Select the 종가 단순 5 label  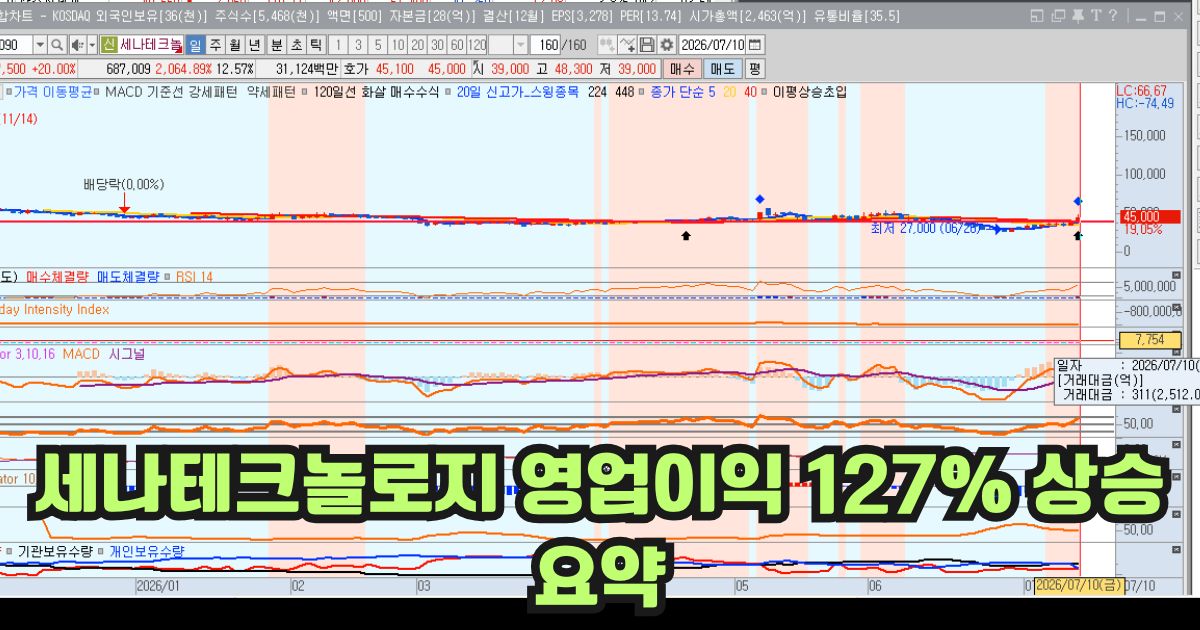point(684,90)
